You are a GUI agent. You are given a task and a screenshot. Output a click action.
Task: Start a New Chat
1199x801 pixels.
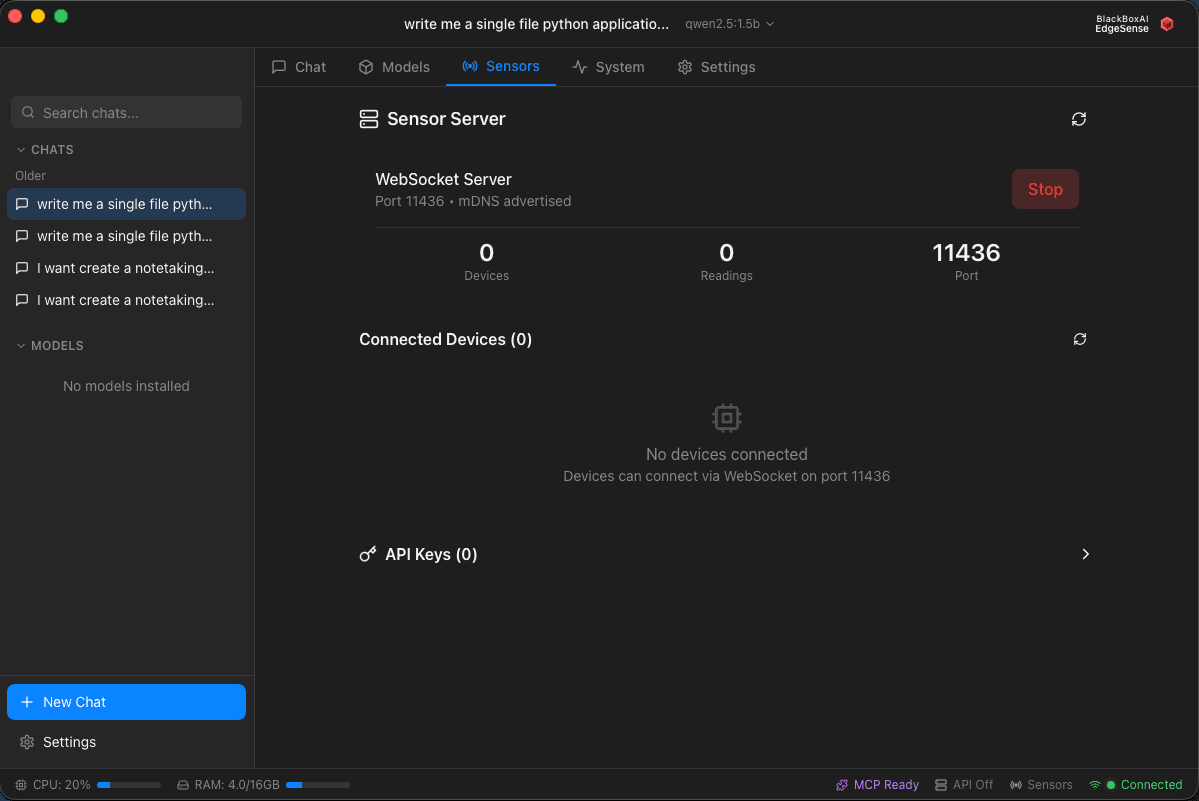pyautogui.click(x=126, y=702)
